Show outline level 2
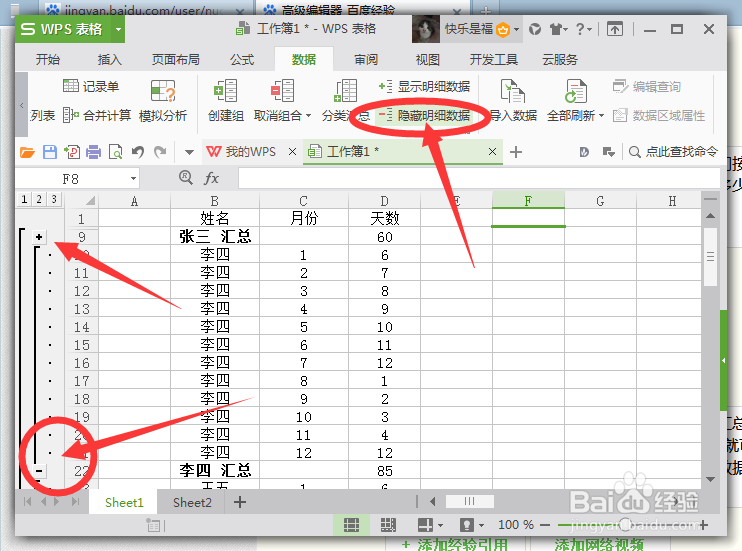The height and width of the screenshot is (551, 742). (39, 199)
